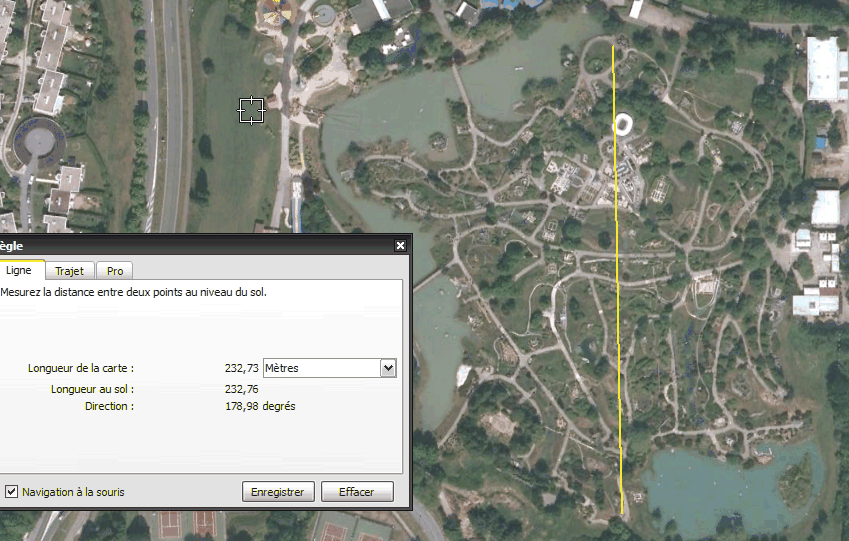
Task: Click the 'Direction :' label
Action: (109, 406)
